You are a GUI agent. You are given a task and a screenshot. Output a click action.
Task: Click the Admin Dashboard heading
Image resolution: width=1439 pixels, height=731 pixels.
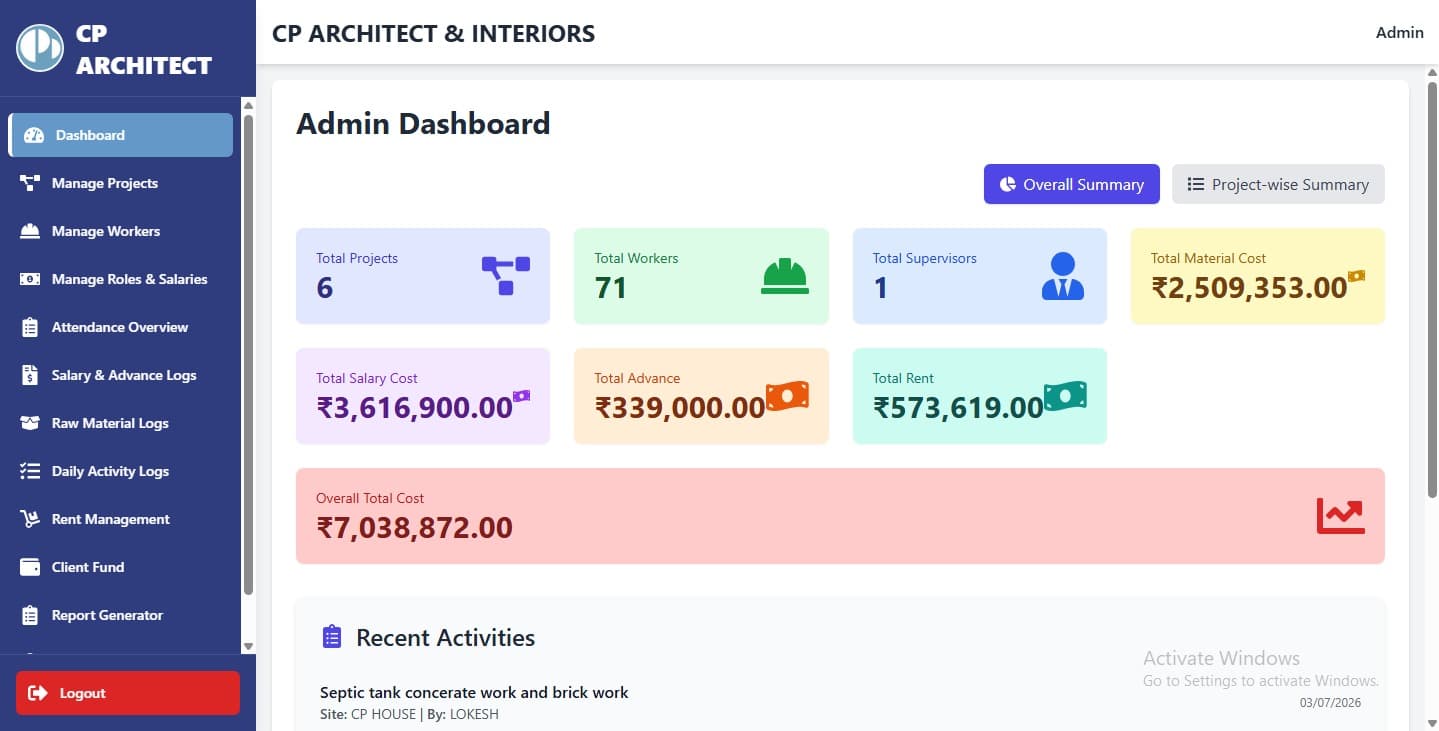pos(423,123)
